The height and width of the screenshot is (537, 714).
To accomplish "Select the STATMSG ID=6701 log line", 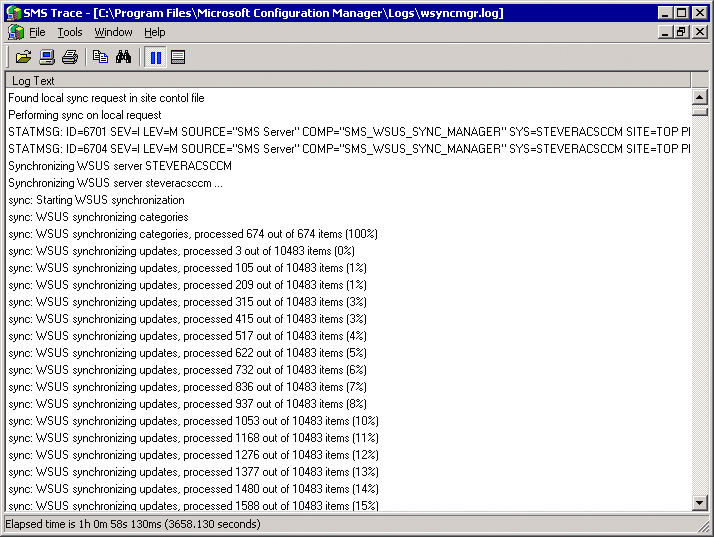I will pyautogui.click(x=348, y=132).
